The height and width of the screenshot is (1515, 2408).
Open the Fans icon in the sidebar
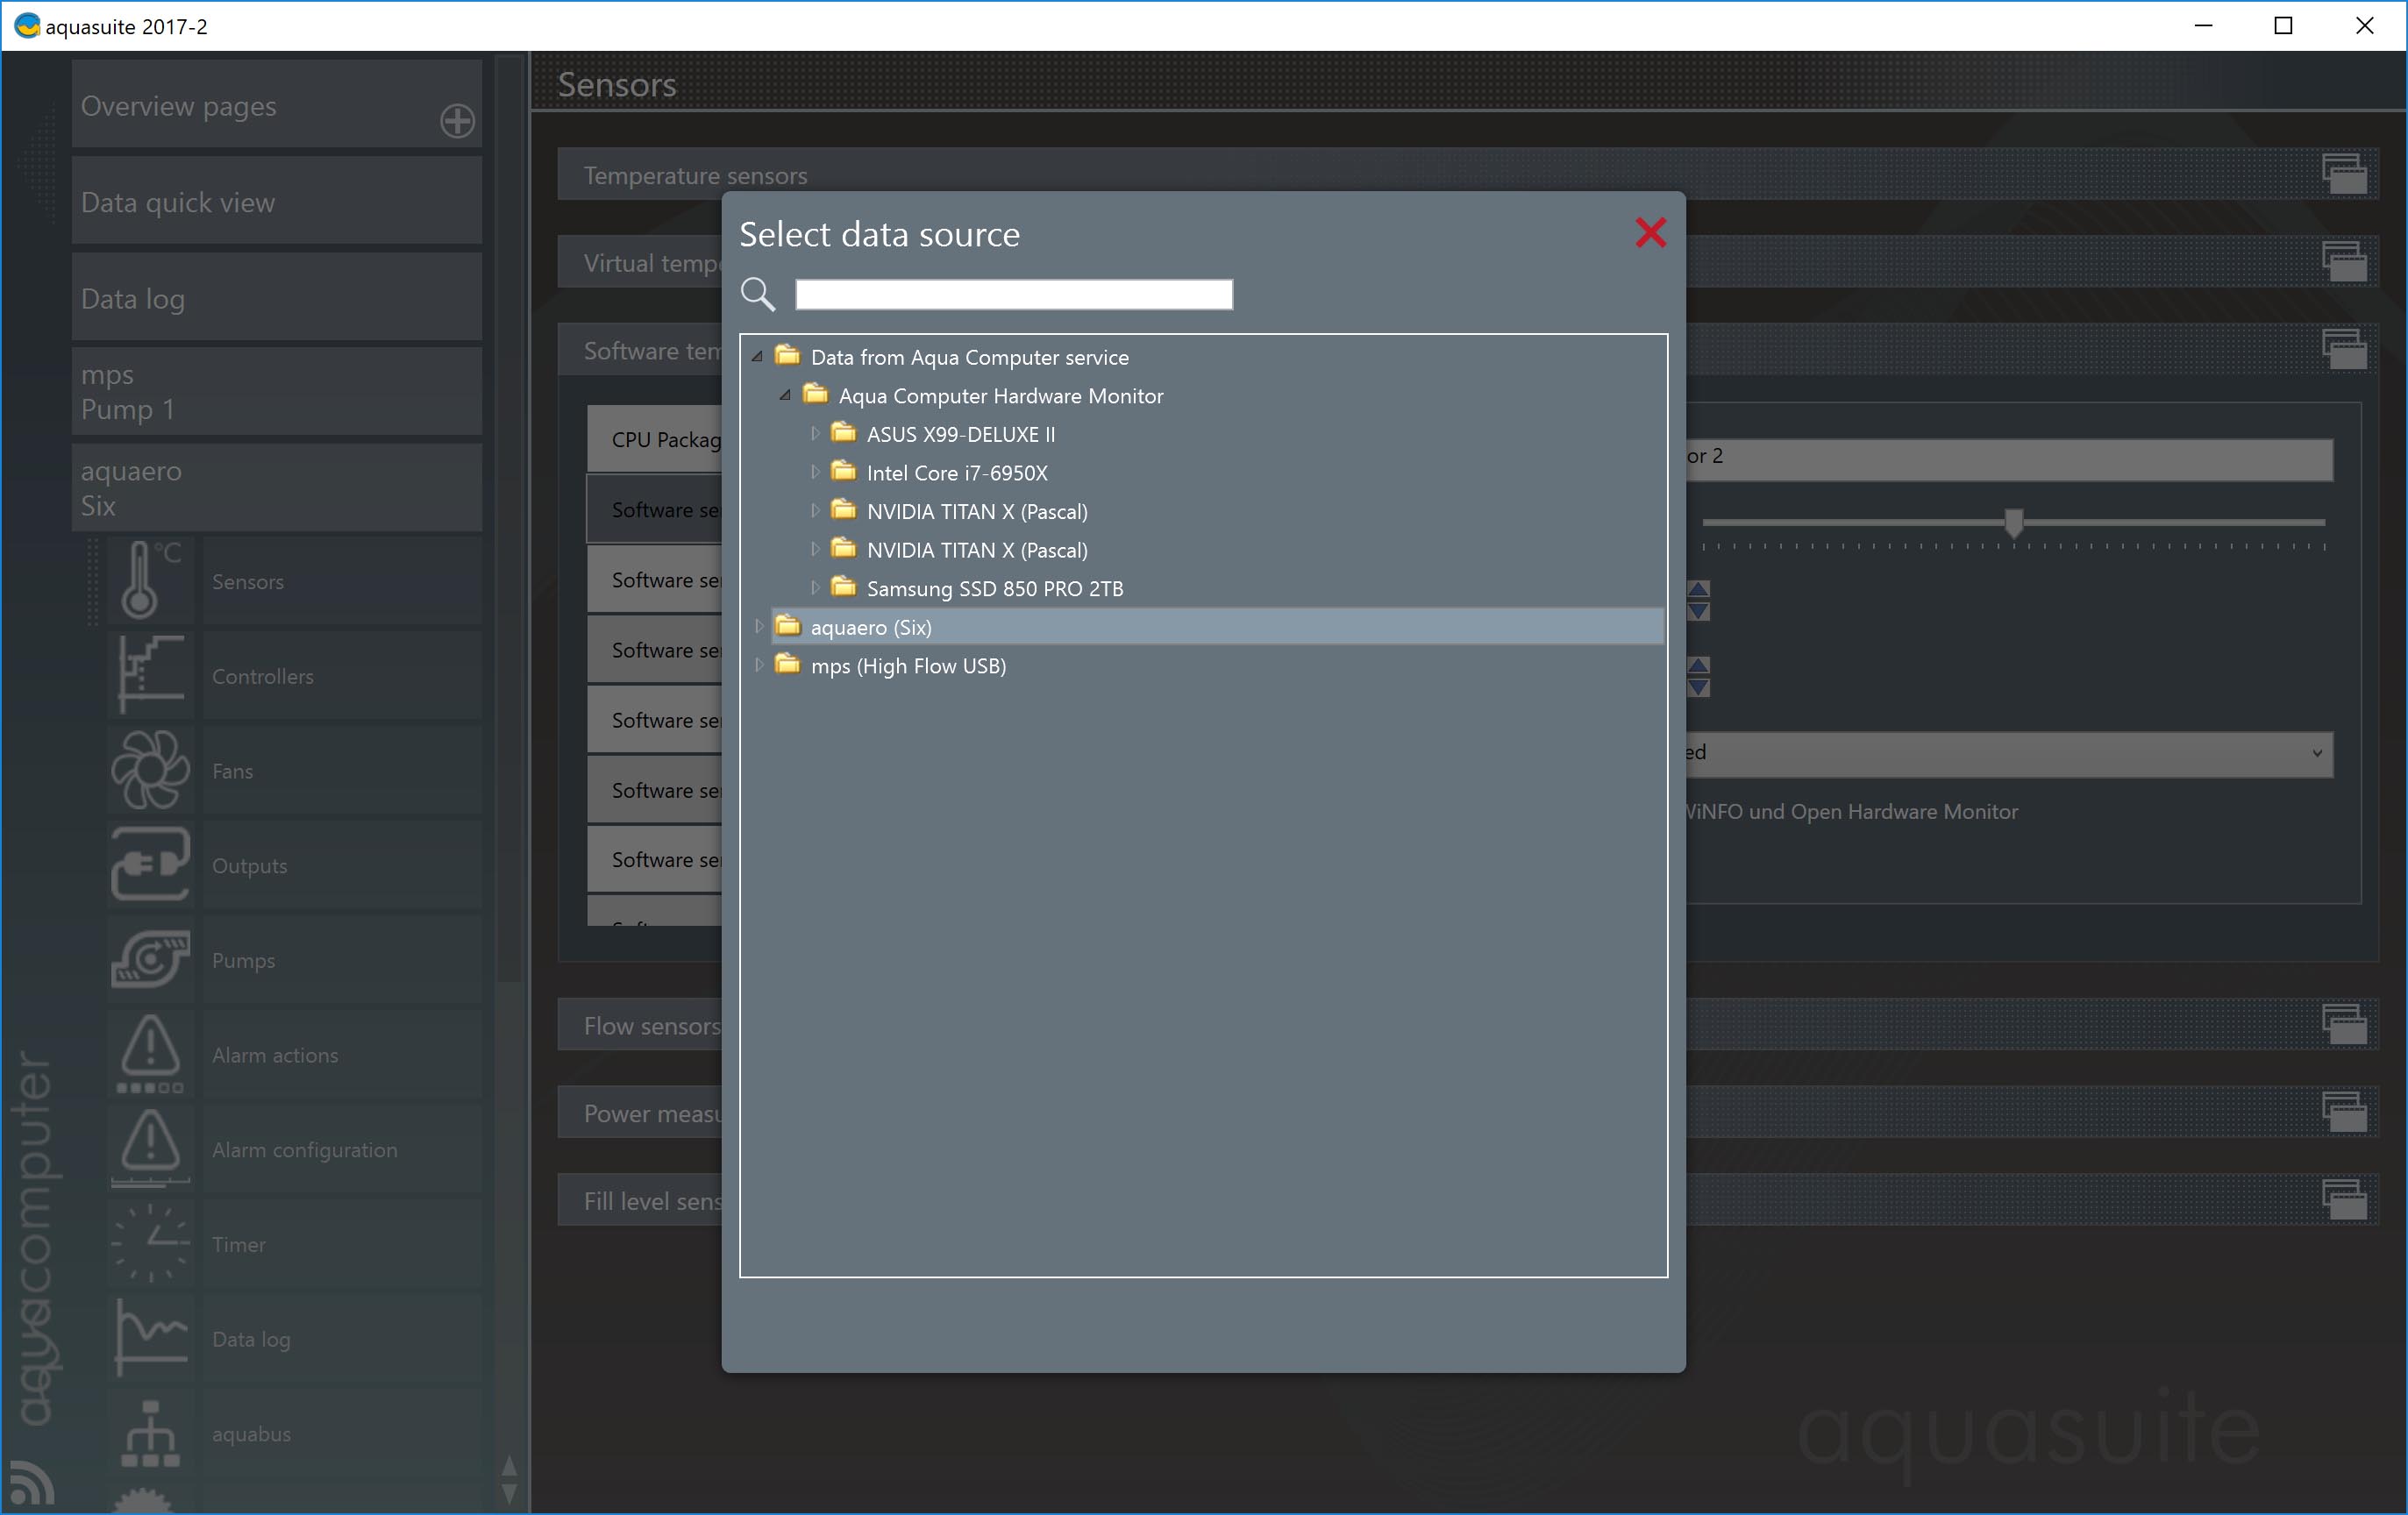(x=149, y=770)
